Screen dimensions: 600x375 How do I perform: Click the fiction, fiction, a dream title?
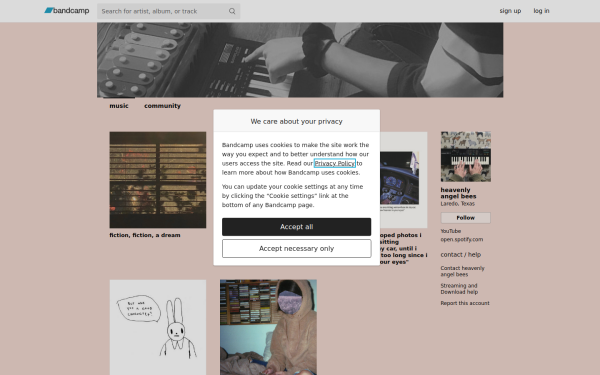click(x=145, y=235)
